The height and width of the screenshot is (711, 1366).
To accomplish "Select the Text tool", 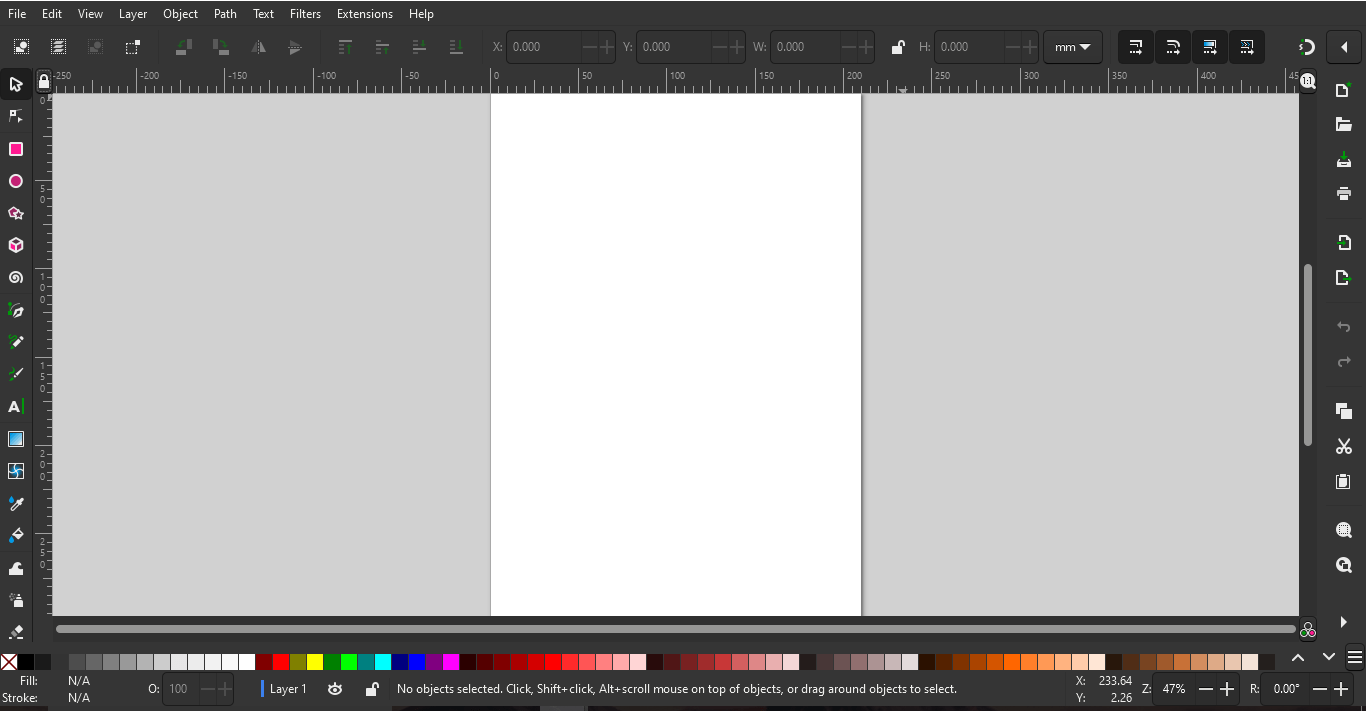I will coord(16,406).
